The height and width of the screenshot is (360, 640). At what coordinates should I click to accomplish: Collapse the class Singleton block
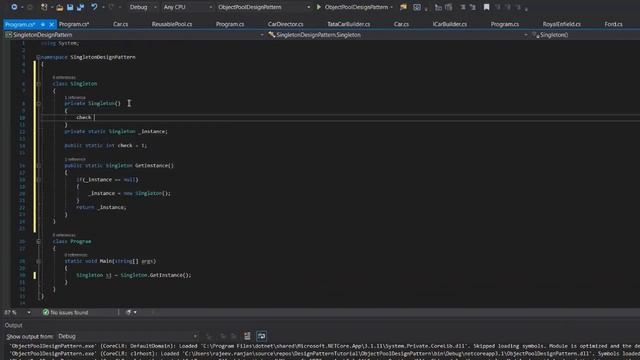[38, 84]
